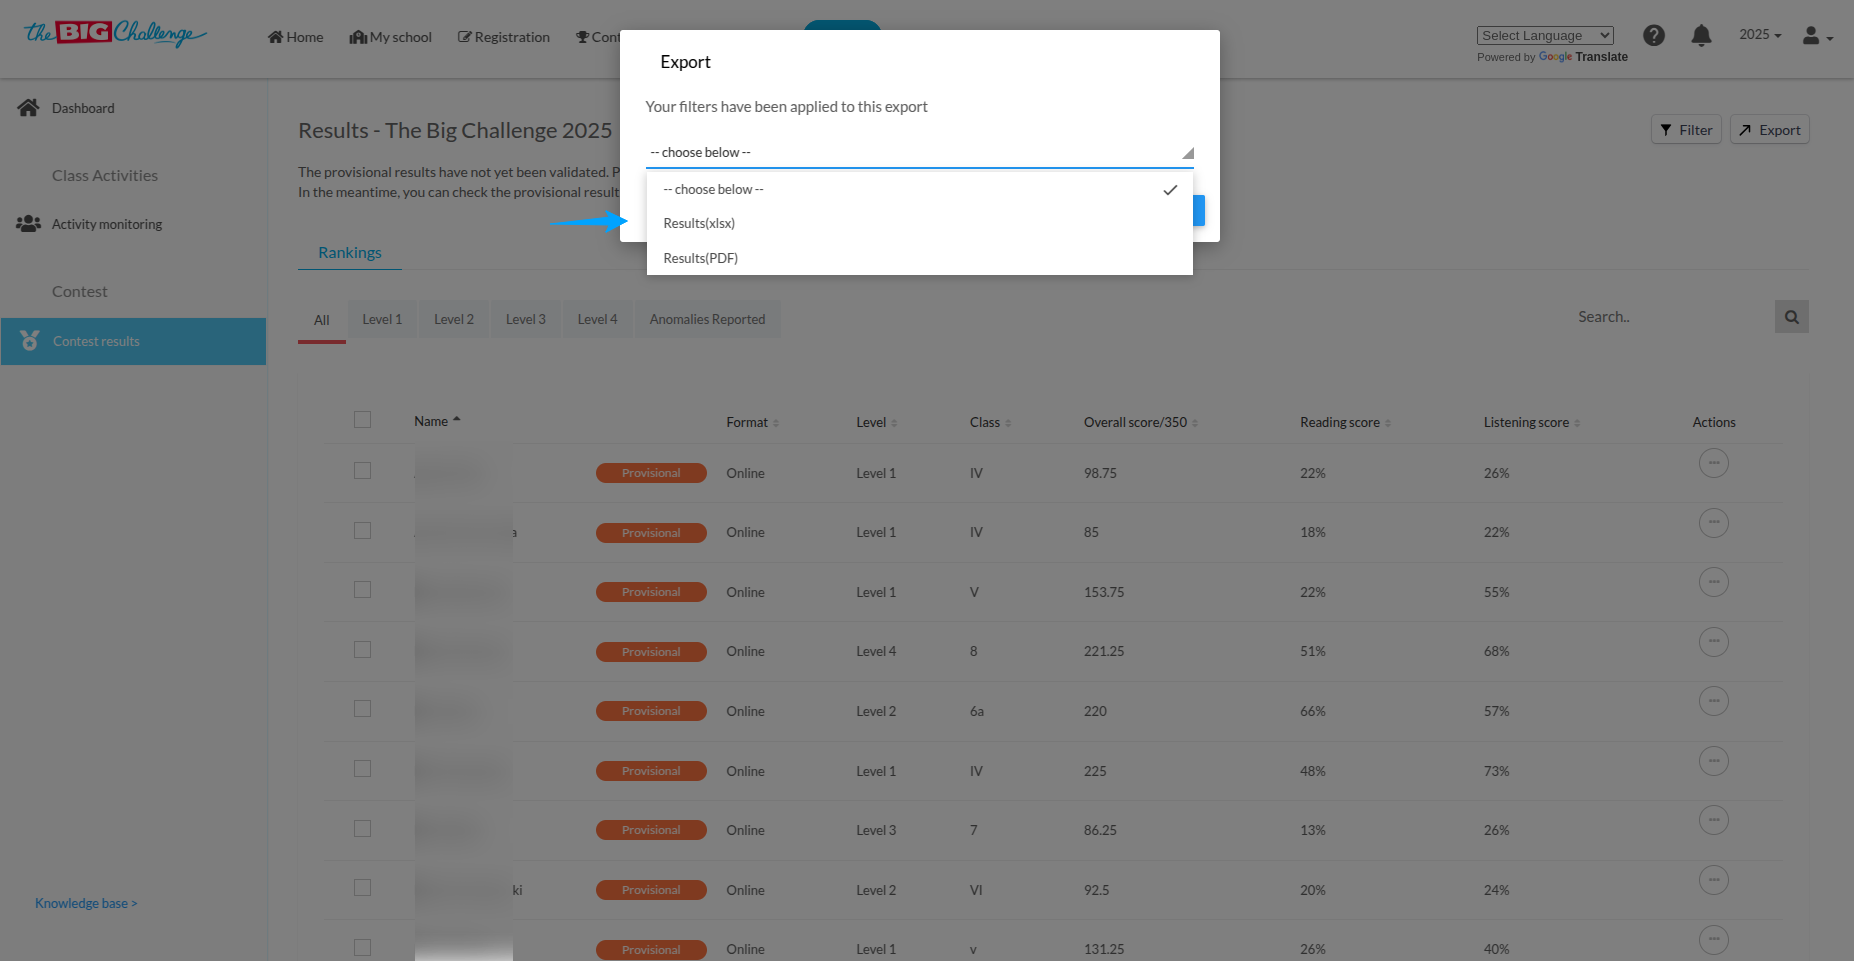Select the All results tab

click(x=322, y=320)
